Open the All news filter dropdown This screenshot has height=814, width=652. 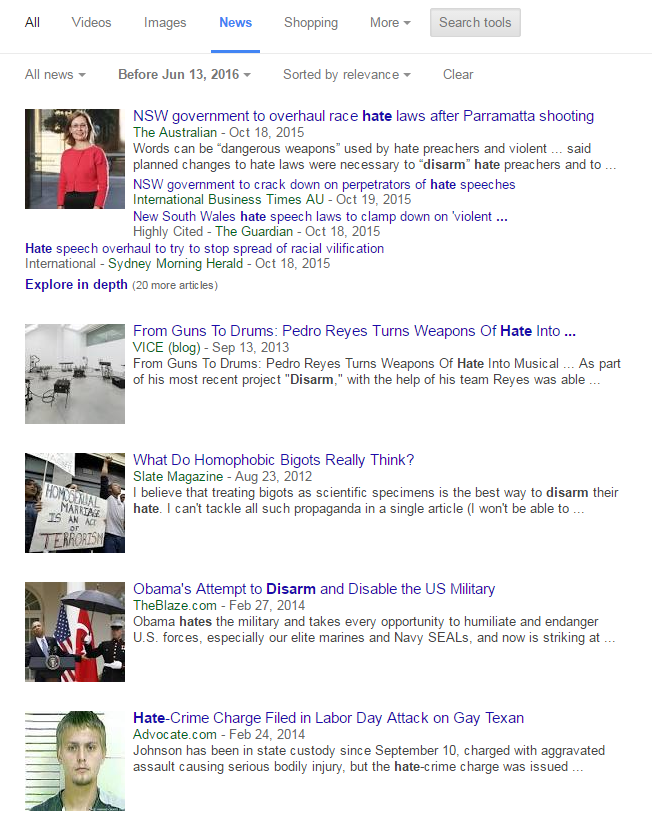(x=55, y=74)
